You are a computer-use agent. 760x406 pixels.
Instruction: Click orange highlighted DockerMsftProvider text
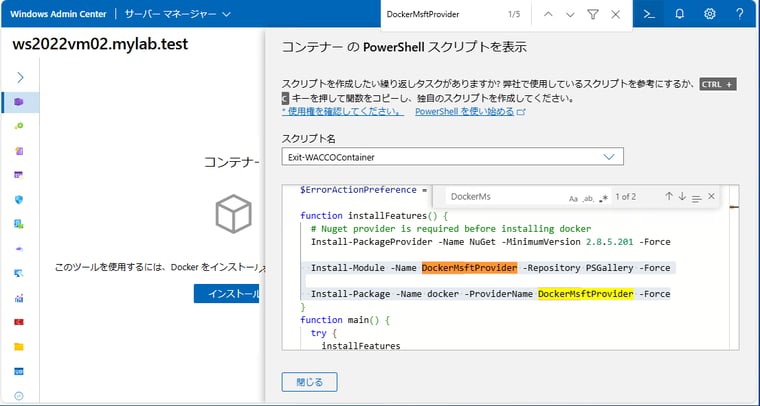pos(469,268)
